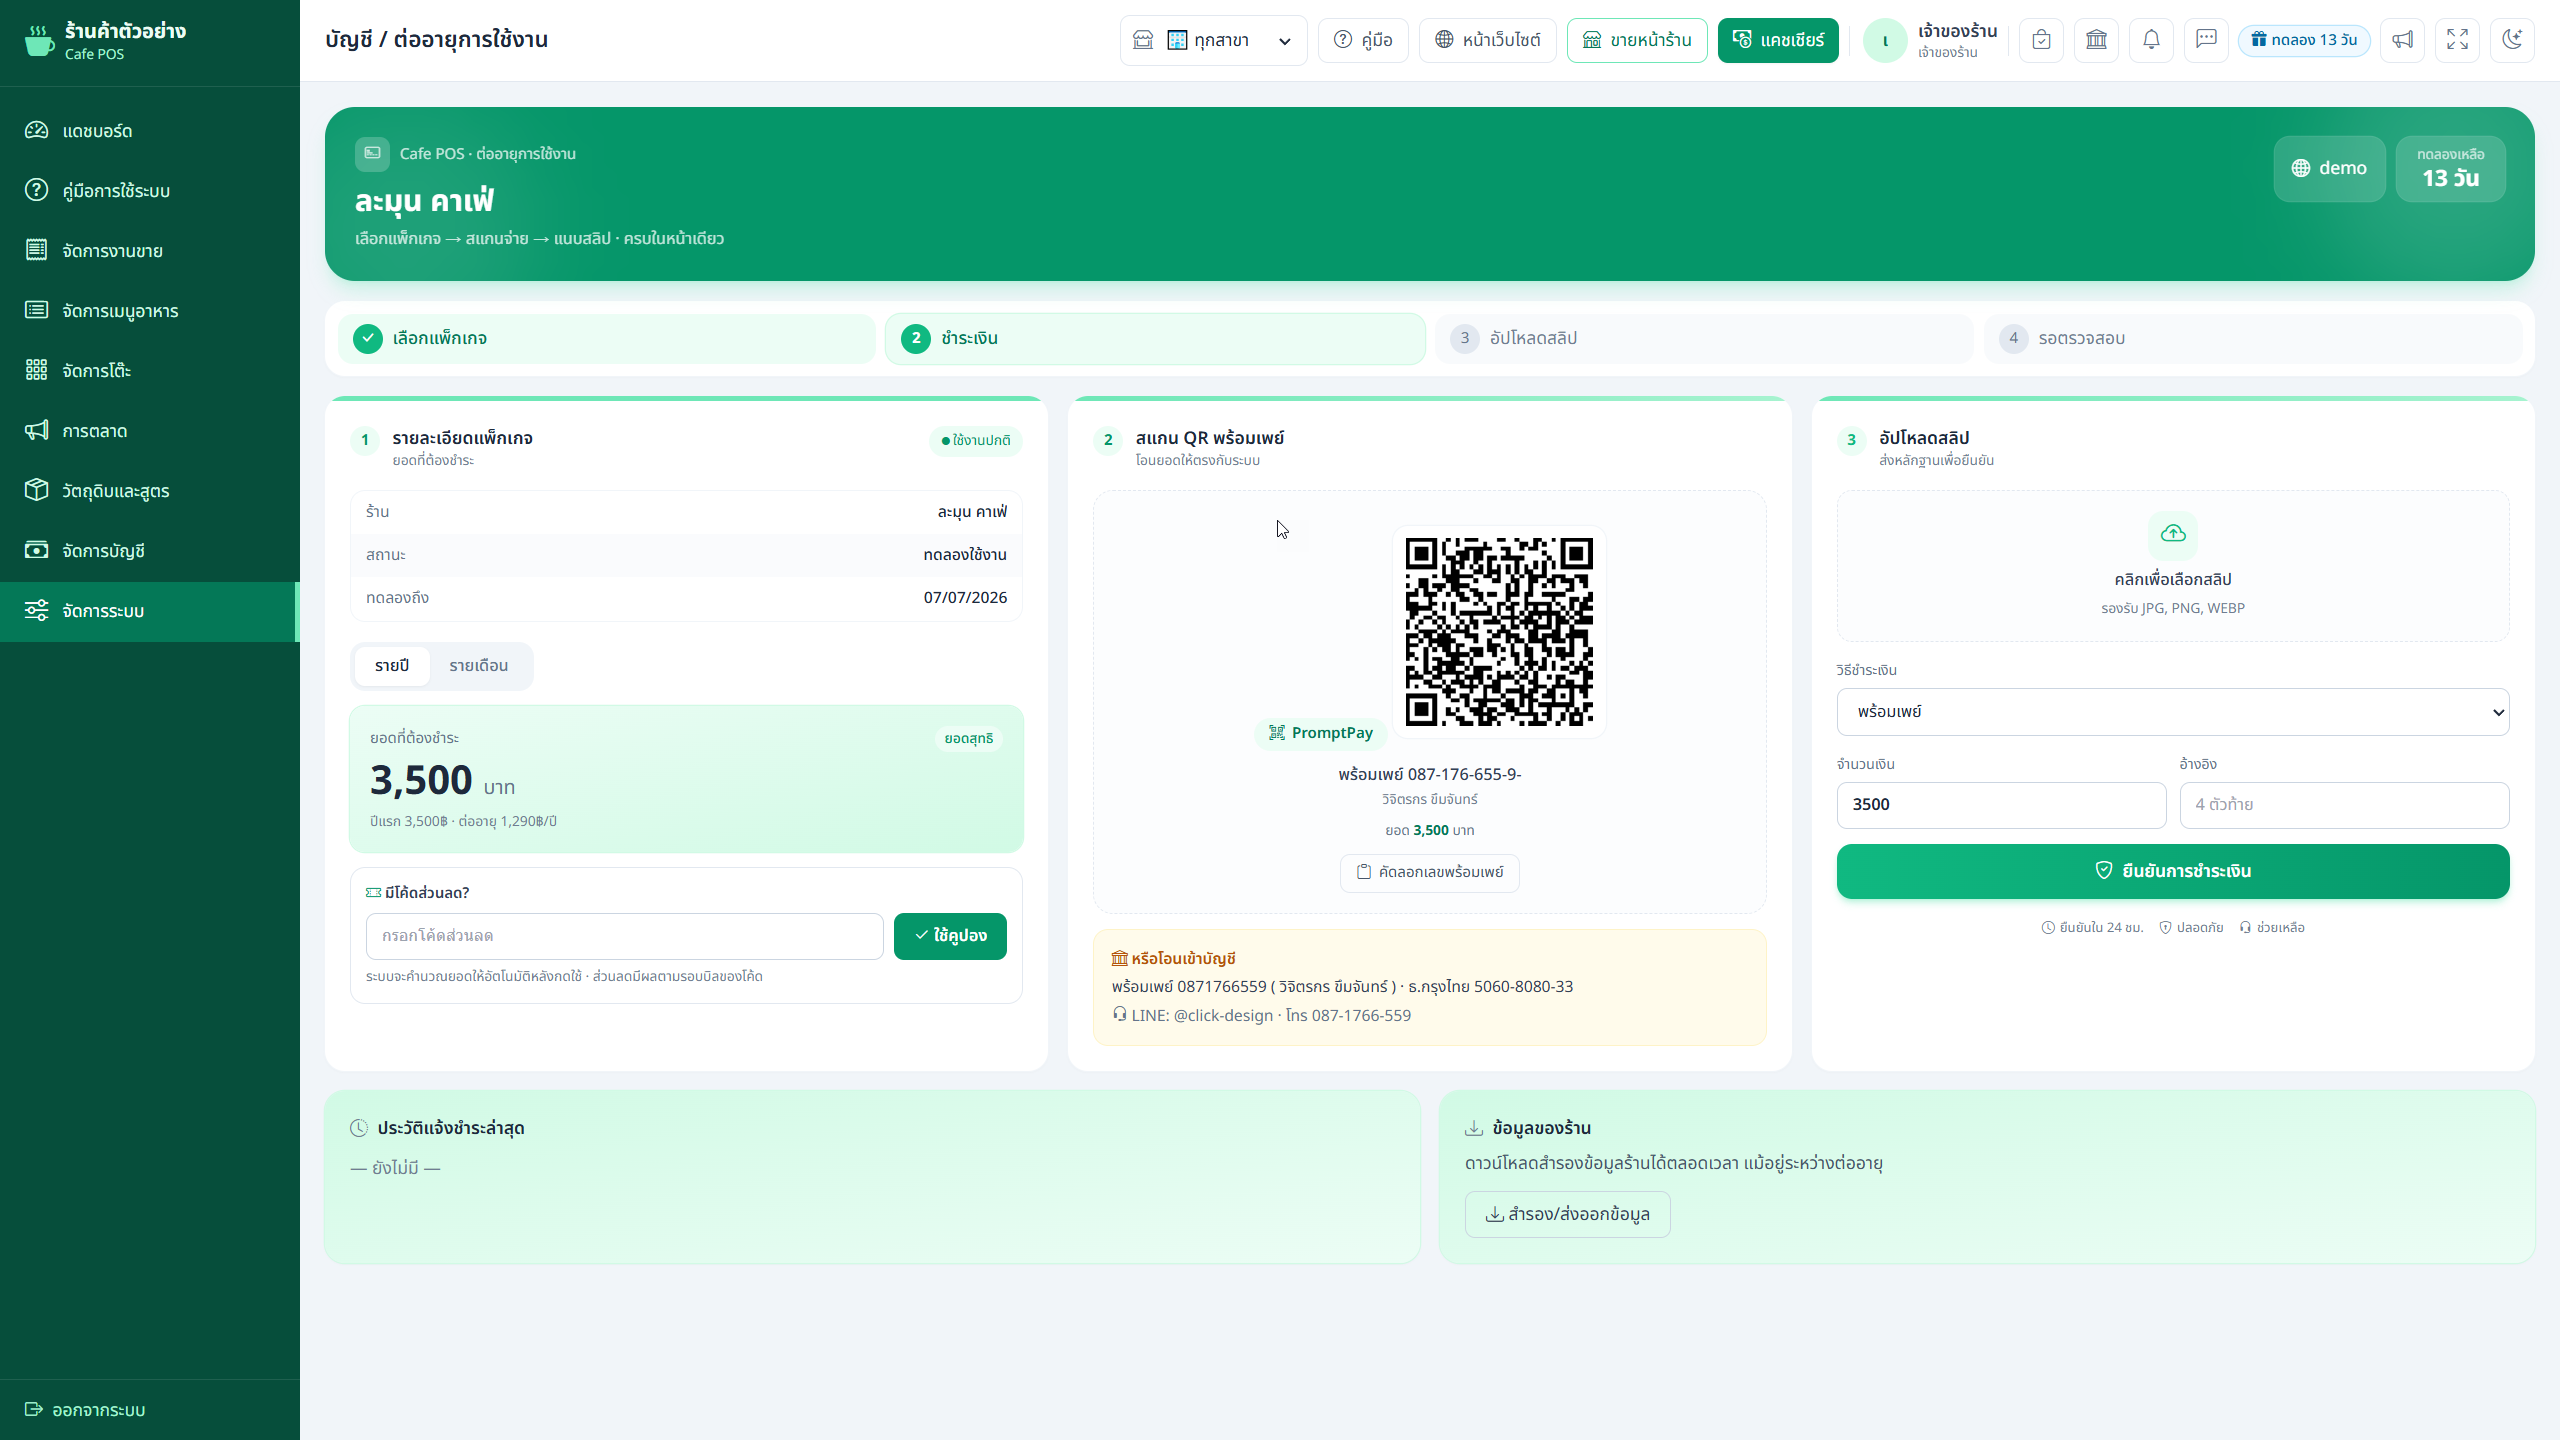
Task: Click the LINE: @click-design contact text
Action: [x=1202, y=1016]
